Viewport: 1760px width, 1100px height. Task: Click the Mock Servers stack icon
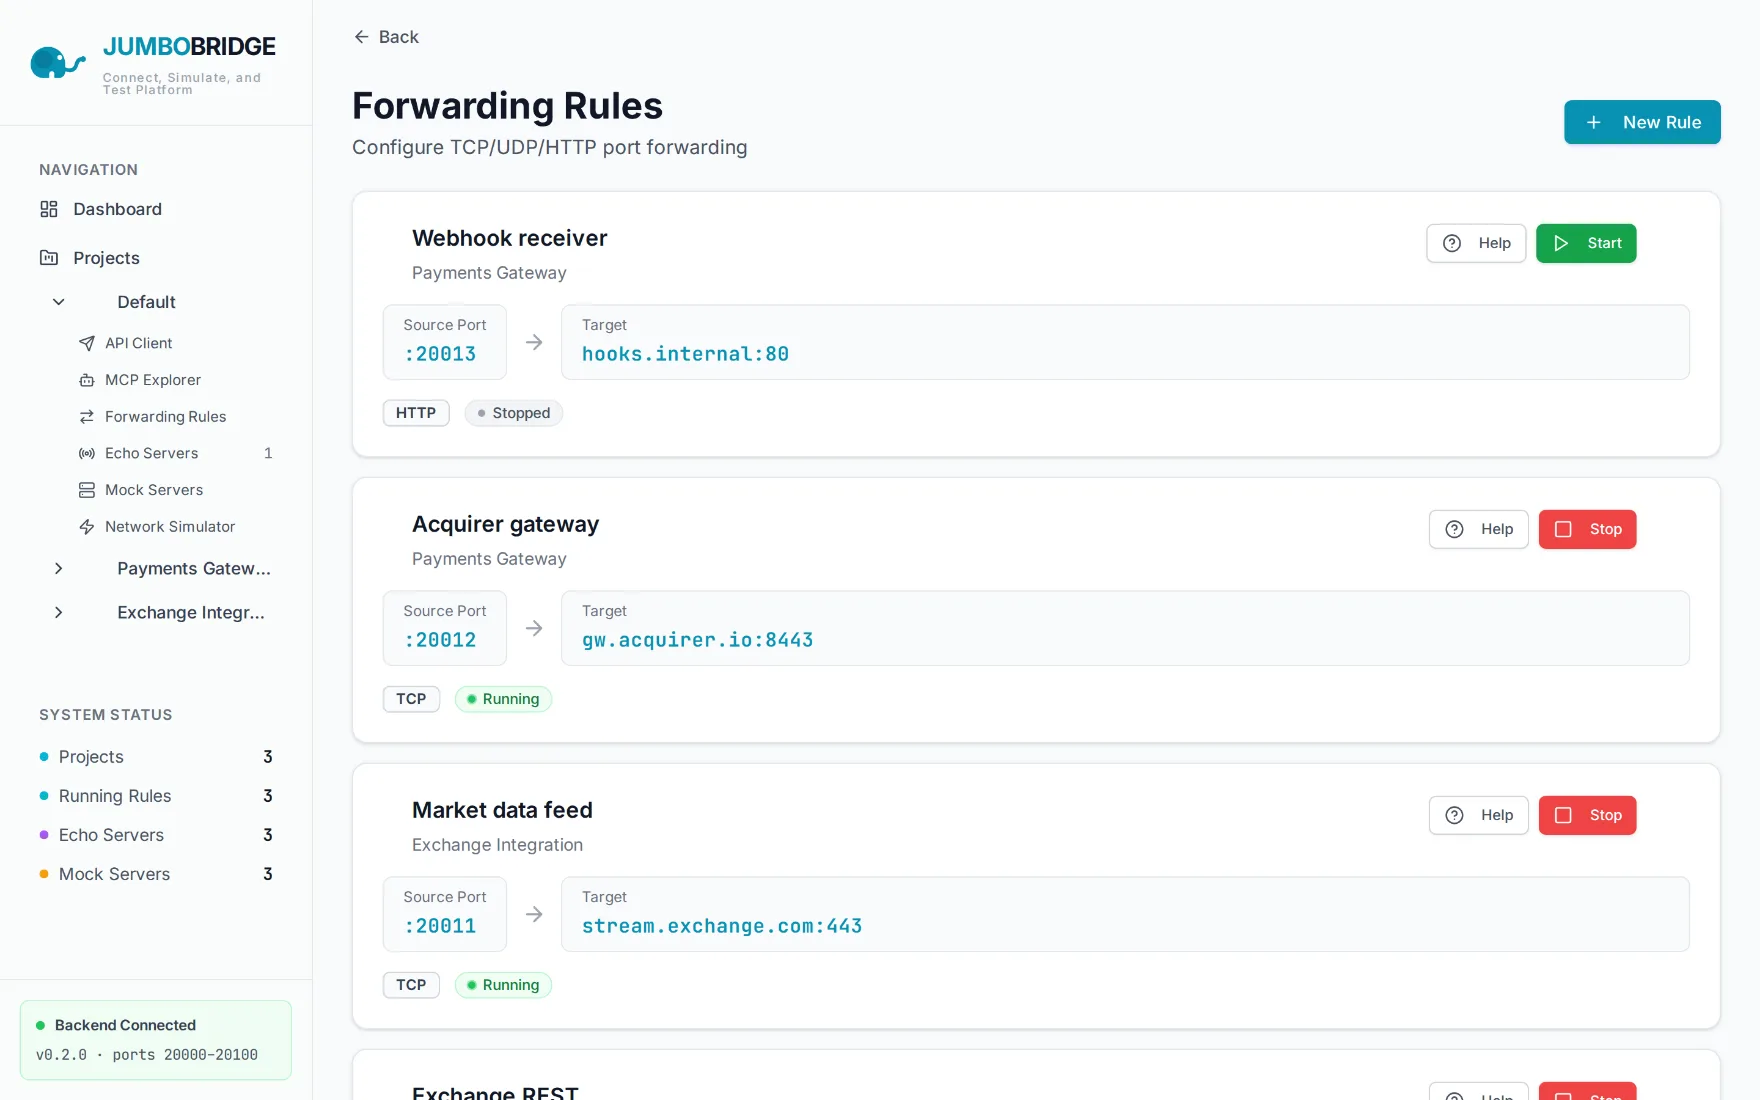click(x=87, y=490)
